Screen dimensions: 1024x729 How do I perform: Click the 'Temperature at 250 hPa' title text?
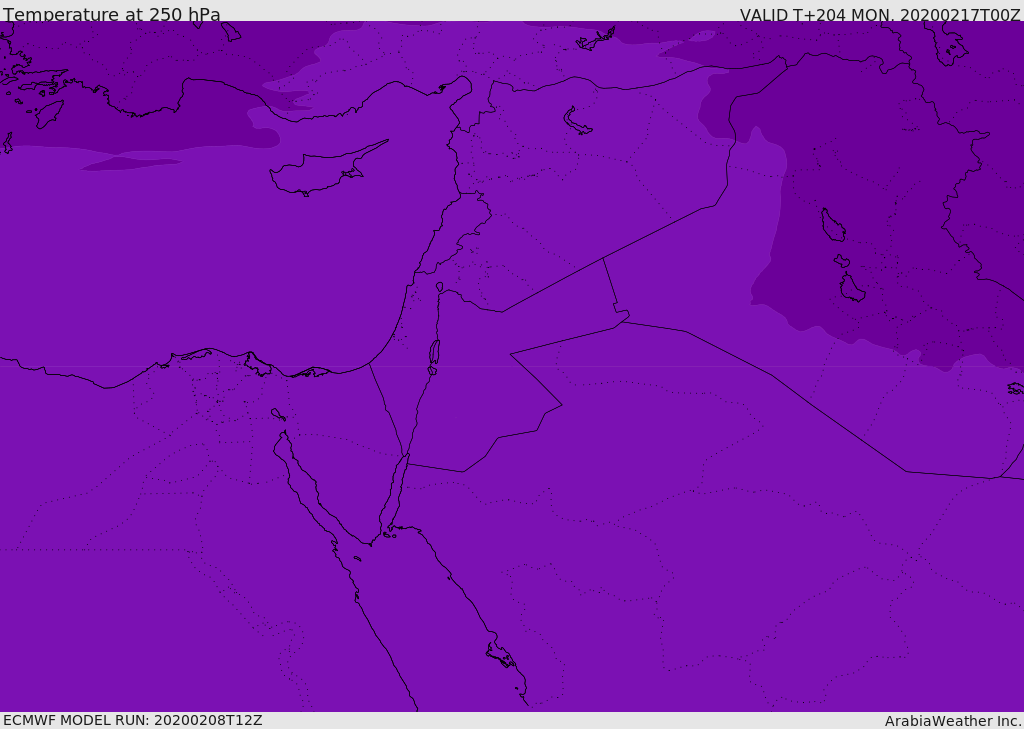112,14
